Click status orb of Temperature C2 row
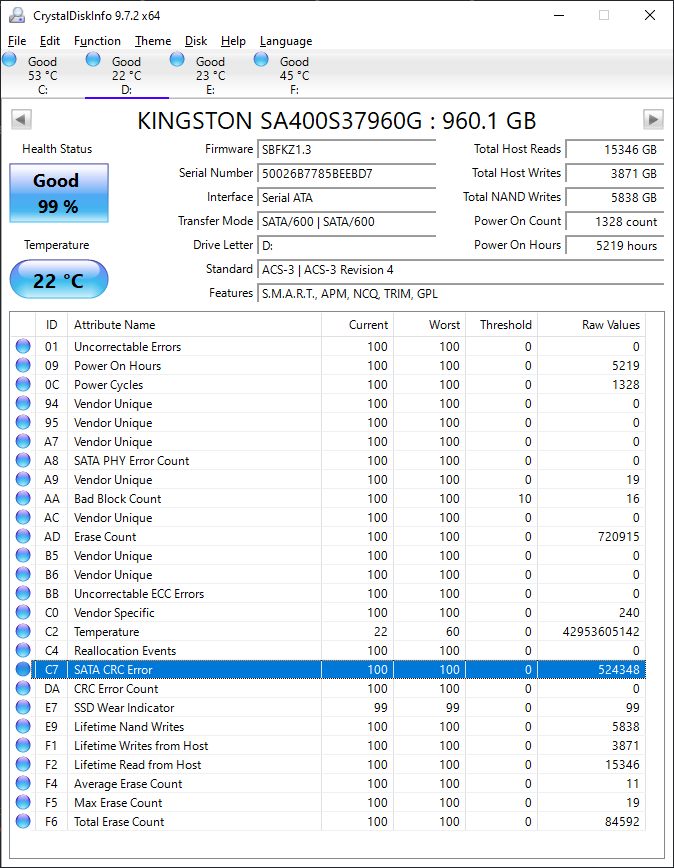Viewport: 674px width, 868px height. point(23,631)
